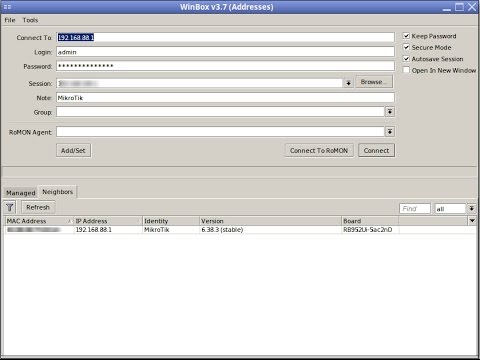Refresh the neighbors list
Viewport: 480px width, 360px height.
[38, 207]
